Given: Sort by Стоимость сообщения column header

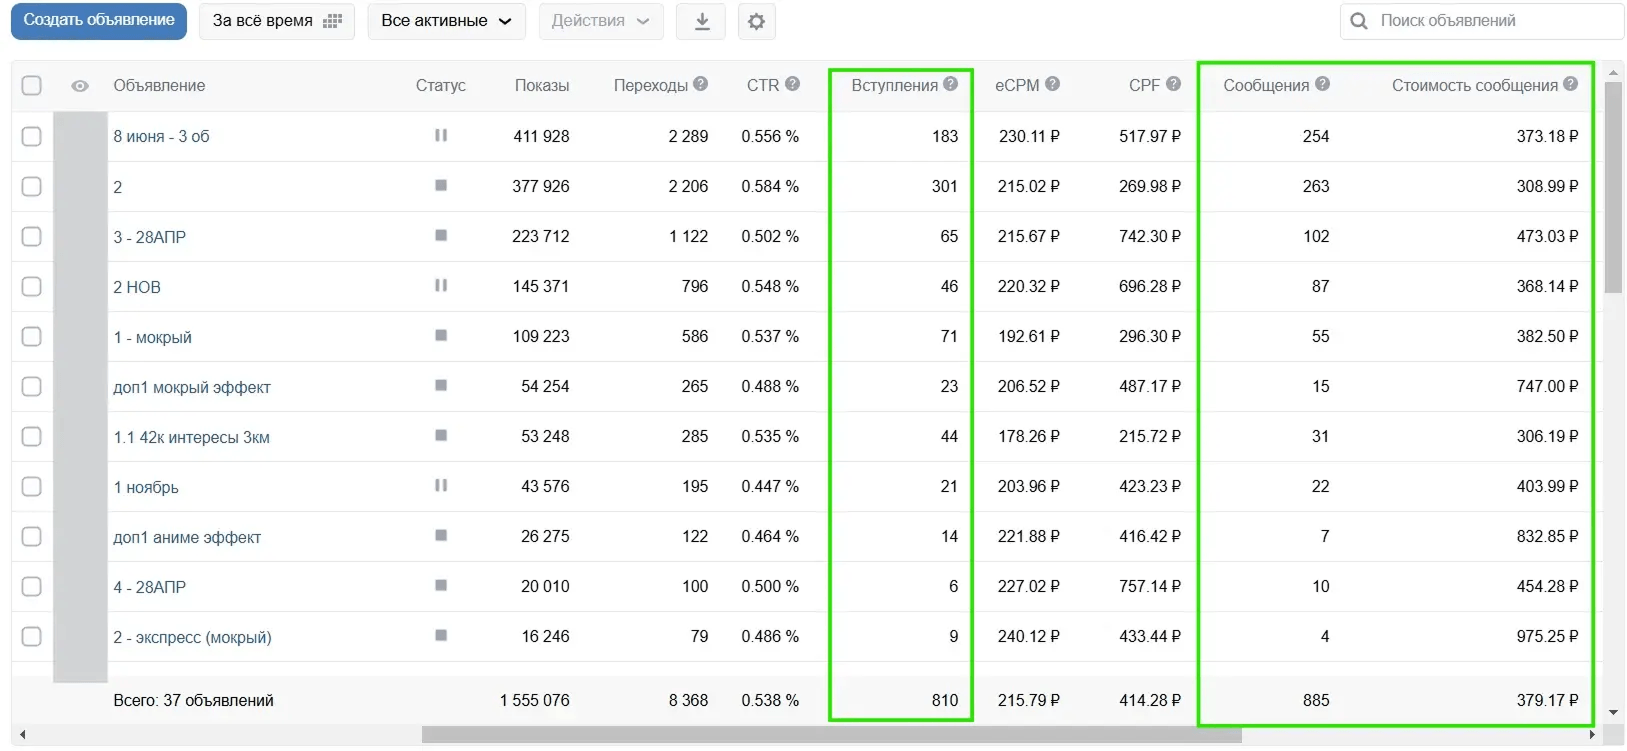Looking at the screenshot, I should (x=1475, y=85).
